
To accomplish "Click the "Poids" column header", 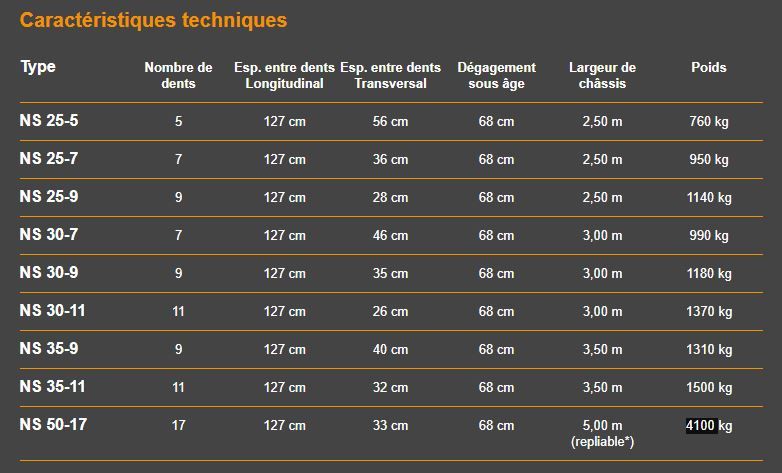I will pos(708,68).
